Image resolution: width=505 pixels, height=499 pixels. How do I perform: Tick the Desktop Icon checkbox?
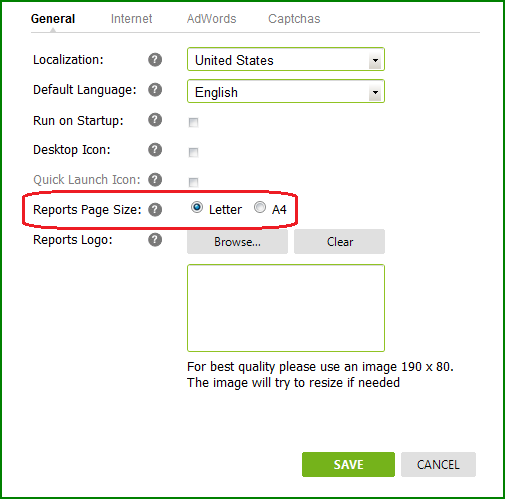193,152
